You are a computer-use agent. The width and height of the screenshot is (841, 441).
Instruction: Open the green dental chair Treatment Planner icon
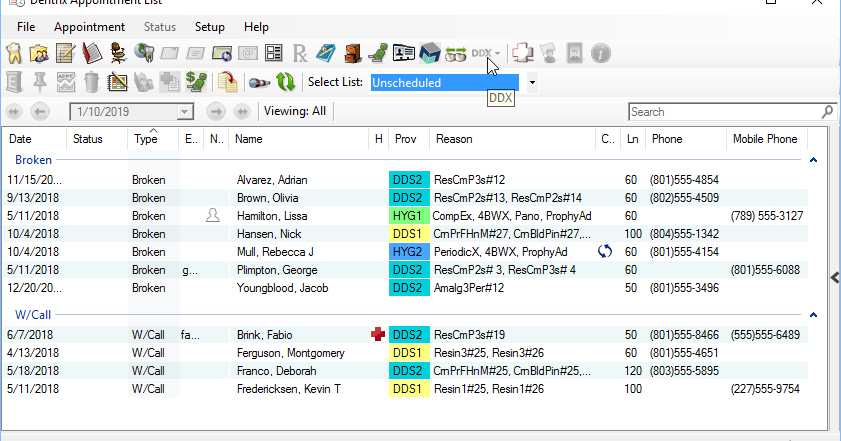point(378,53)
